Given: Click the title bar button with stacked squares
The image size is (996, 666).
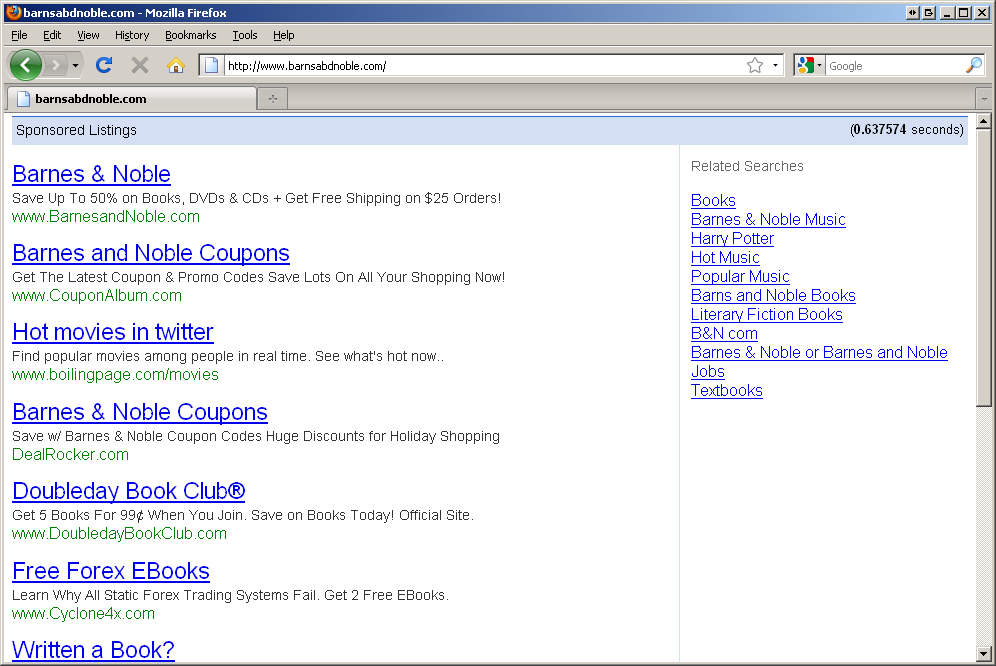Looking at the screenshot, I should [929, 12].
